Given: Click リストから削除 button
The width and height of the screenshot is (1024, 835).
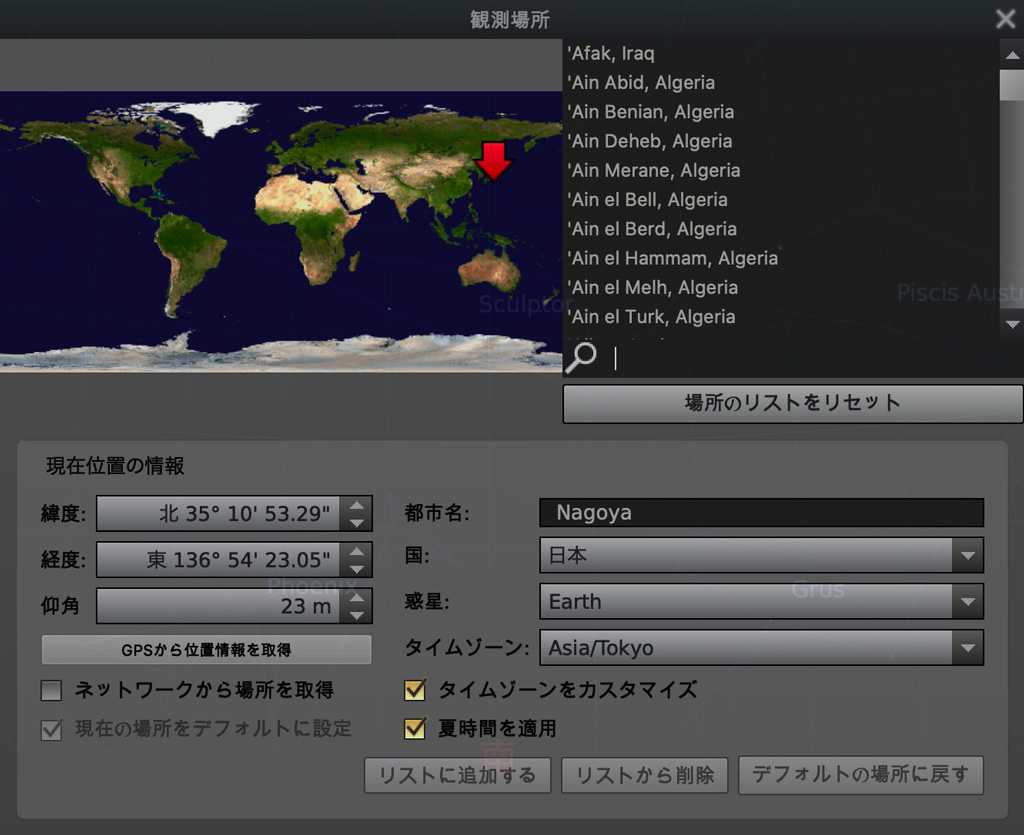Looking at the screenshot, I should [645, 775].
